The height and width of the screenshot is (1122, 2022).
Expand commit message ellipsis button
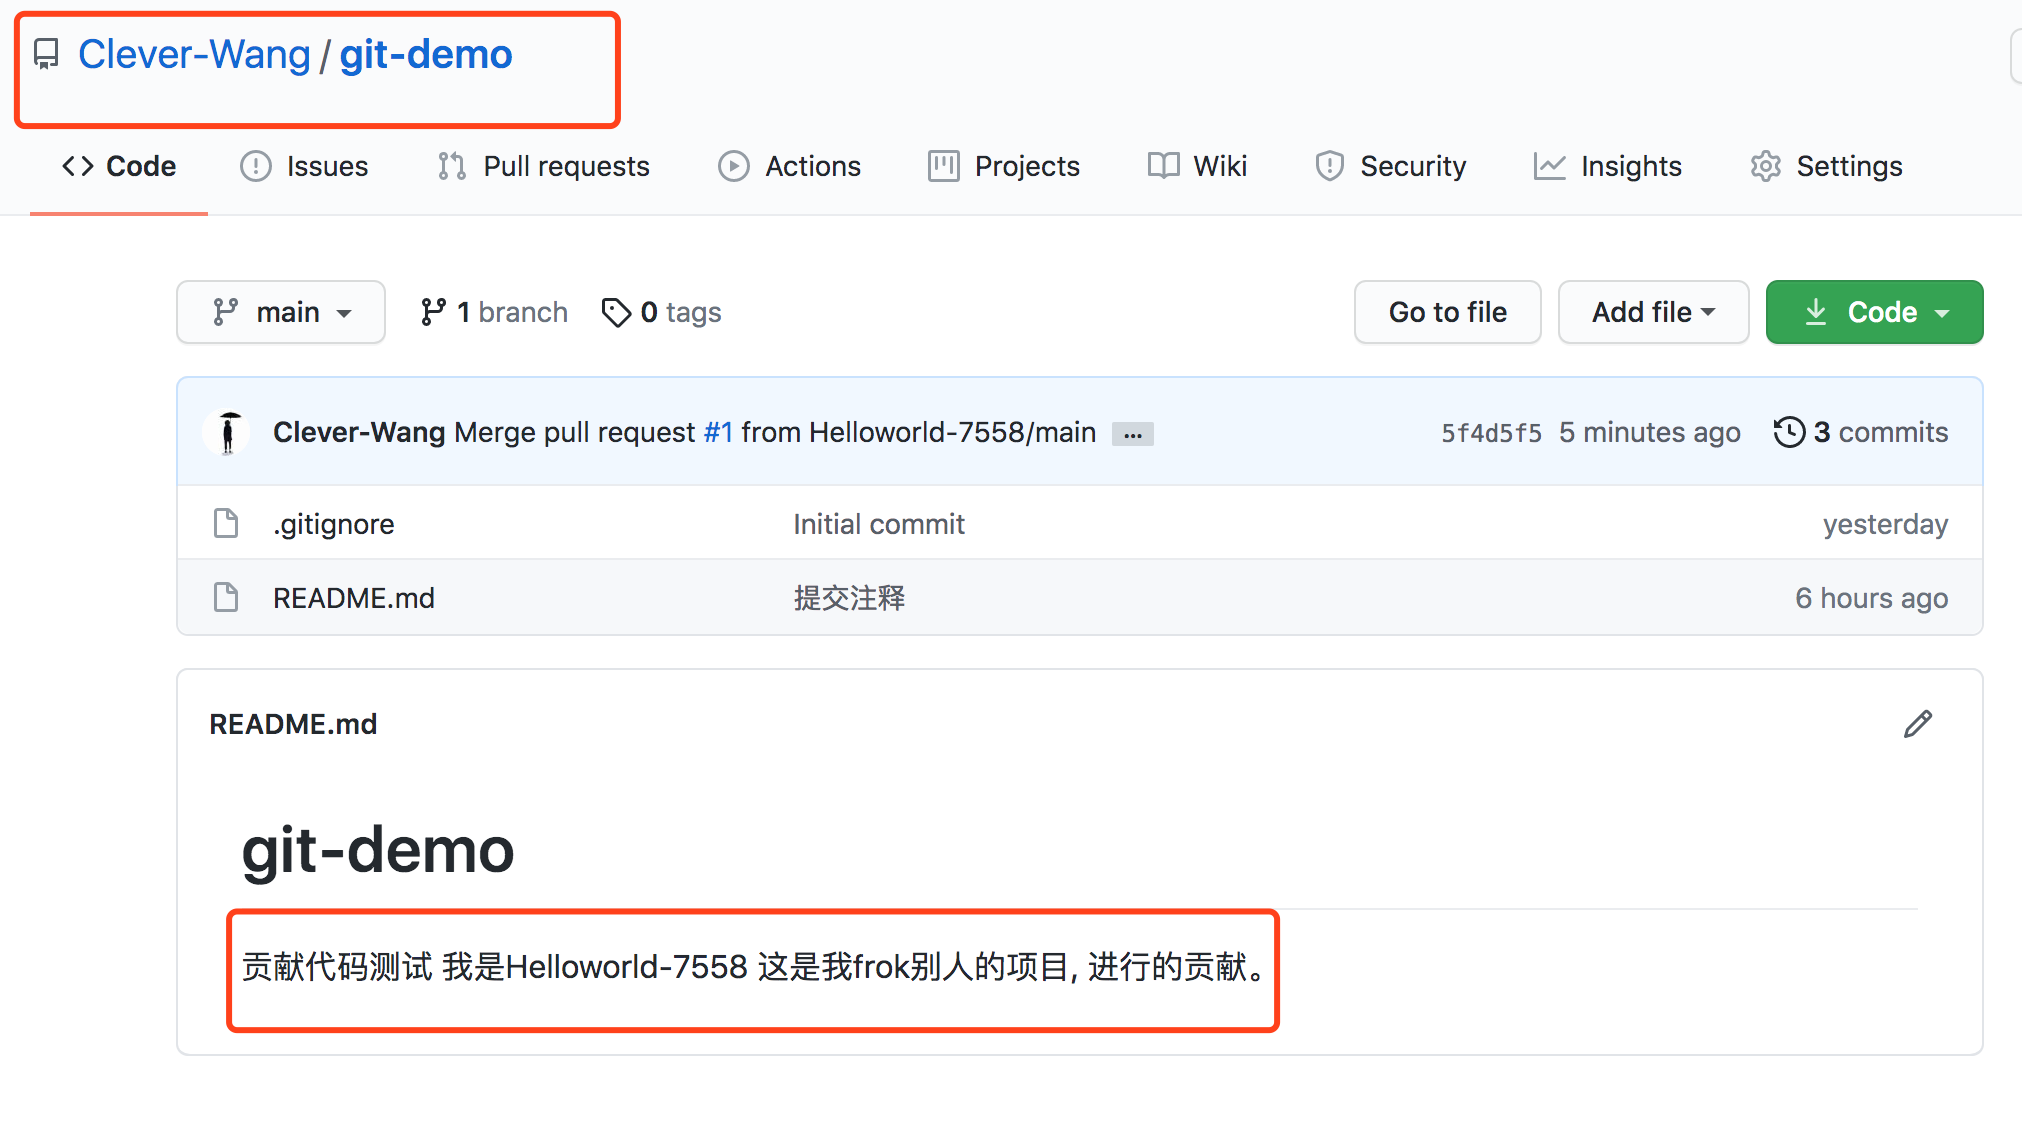[1133, 434]
